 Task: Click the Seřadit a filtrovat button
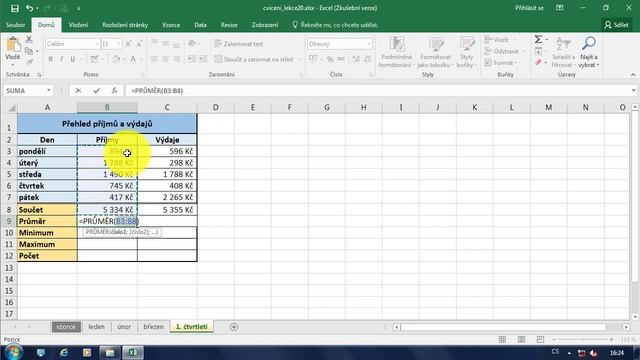click(x=563, y=52)
